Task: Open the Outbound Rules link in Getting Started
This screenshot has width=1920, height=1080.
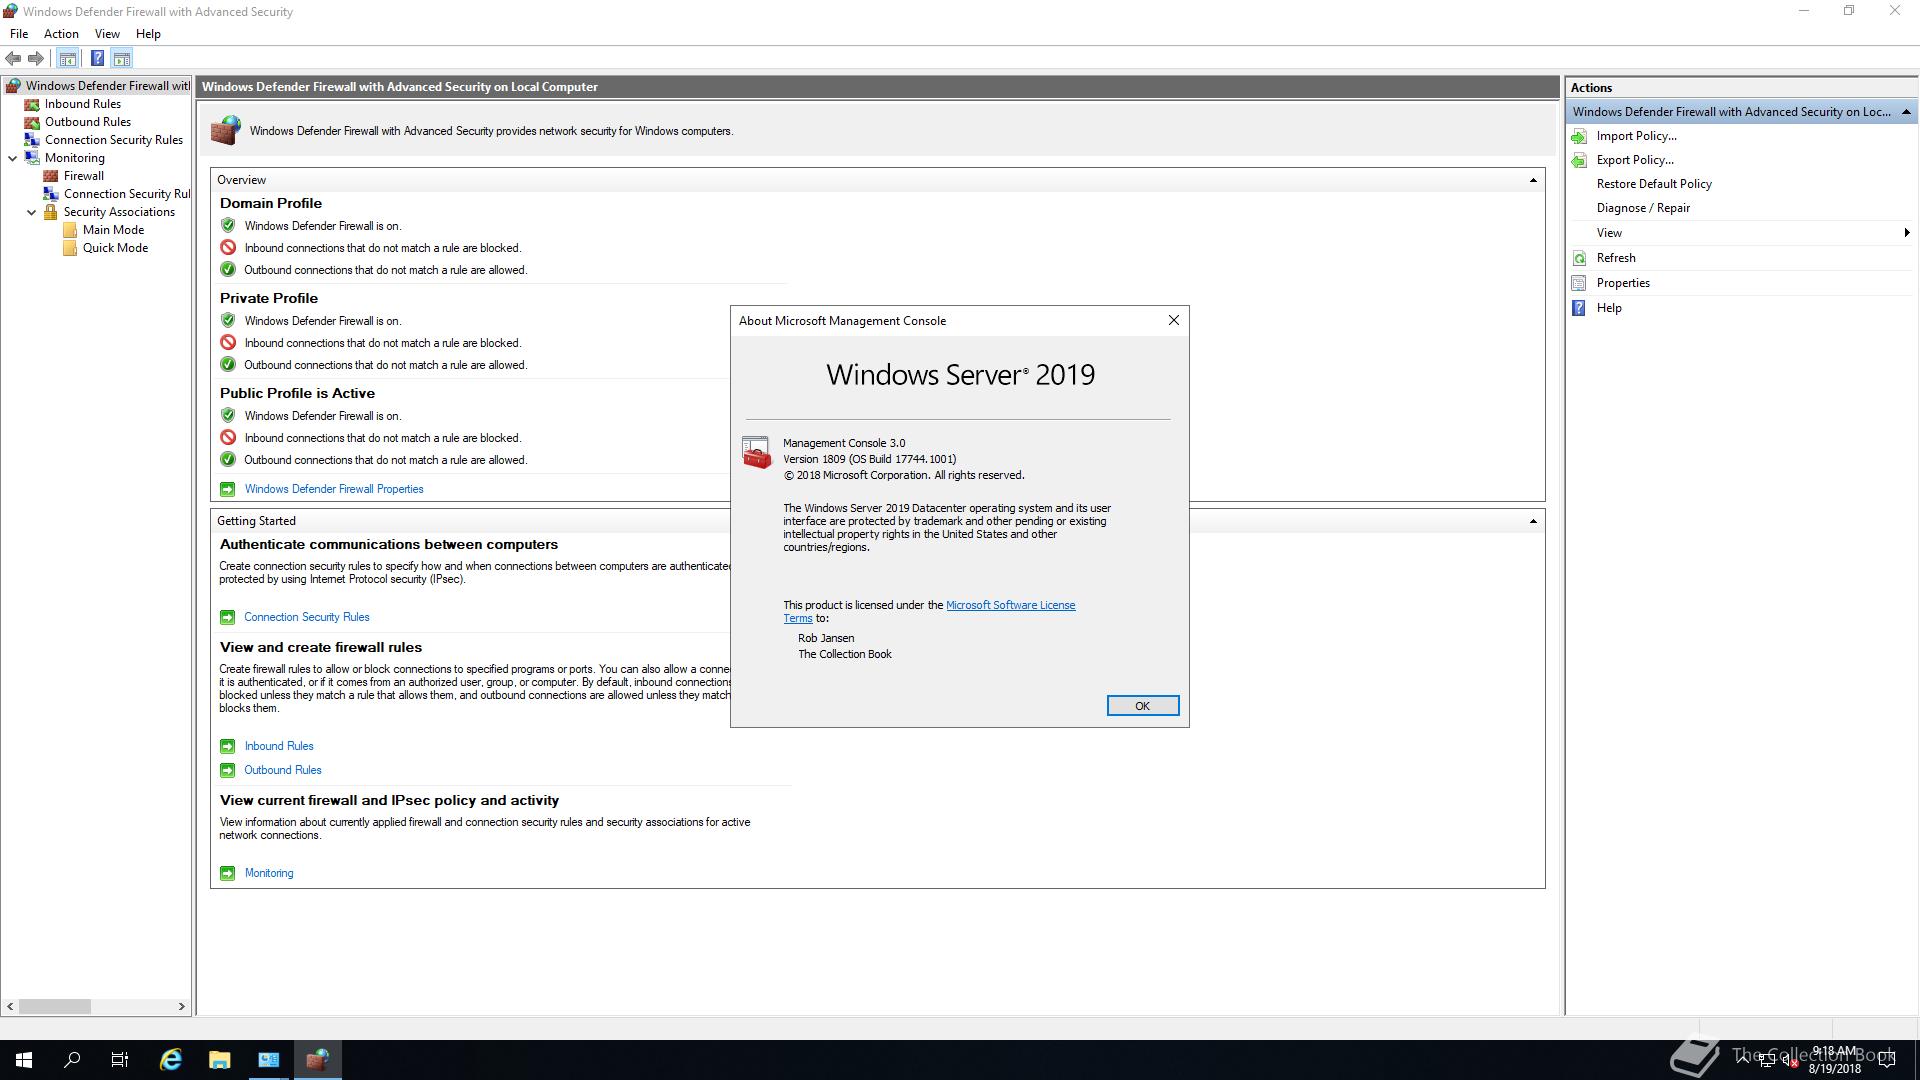Action: 283,770
